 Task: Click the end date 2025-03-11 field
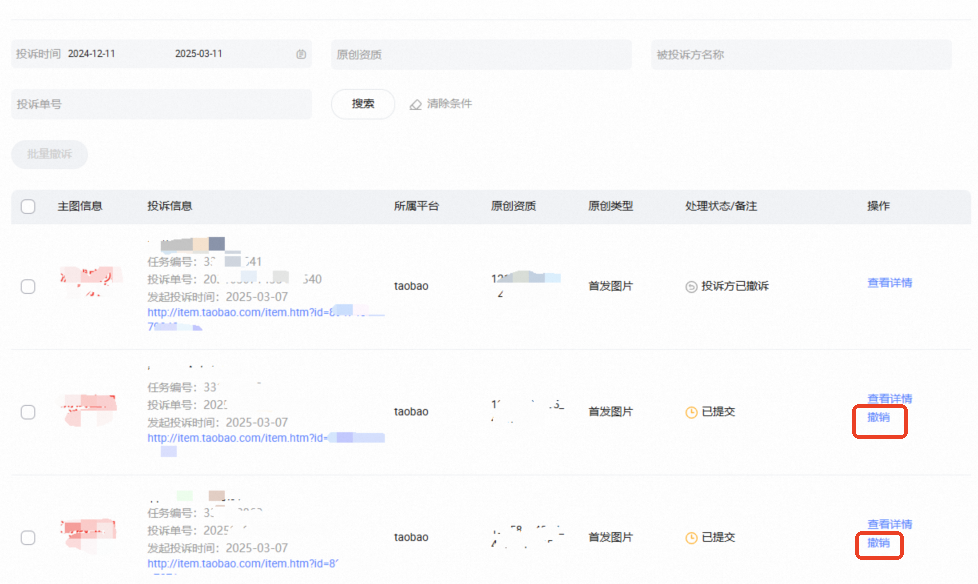199,54
